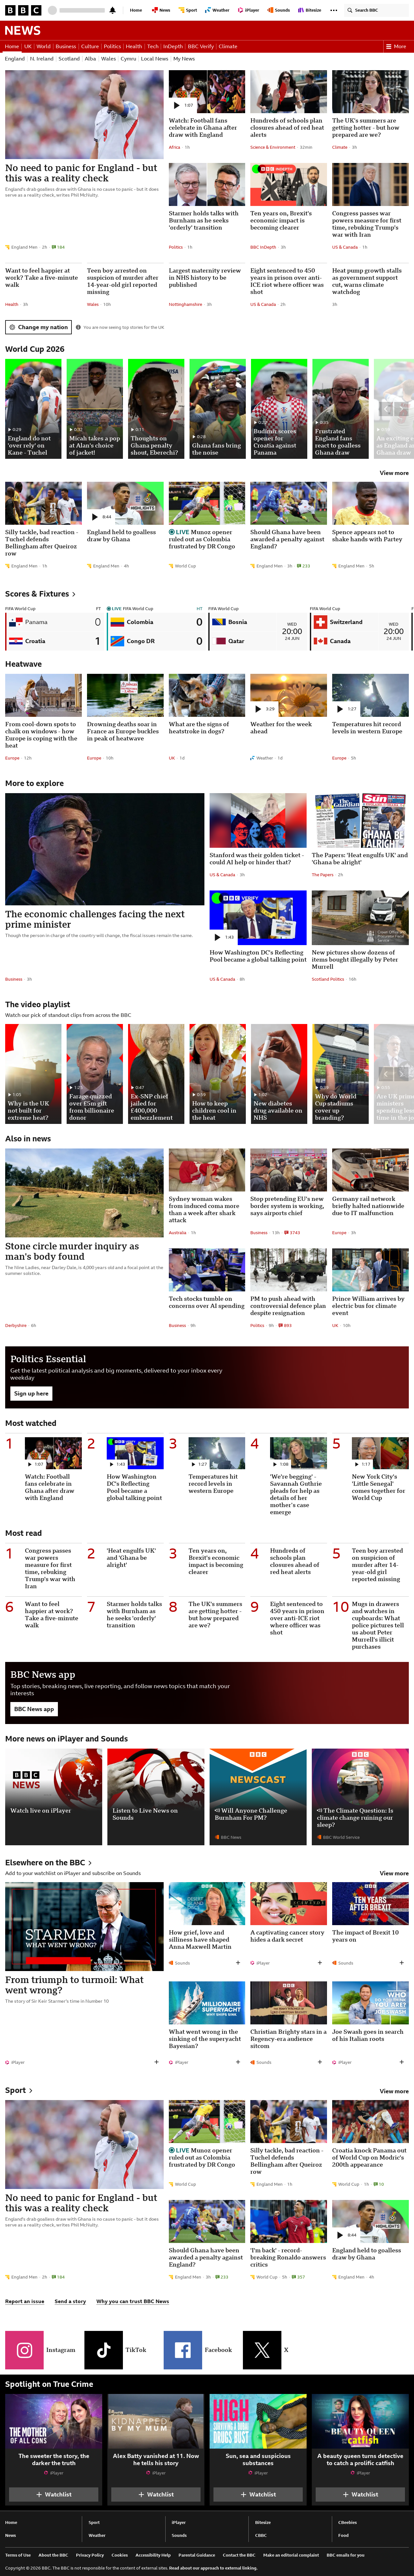Image resolution: width=414 pixels, height=2576 pixels.
Task: Open the BBC News Instagram icon
Action: 24,2350
